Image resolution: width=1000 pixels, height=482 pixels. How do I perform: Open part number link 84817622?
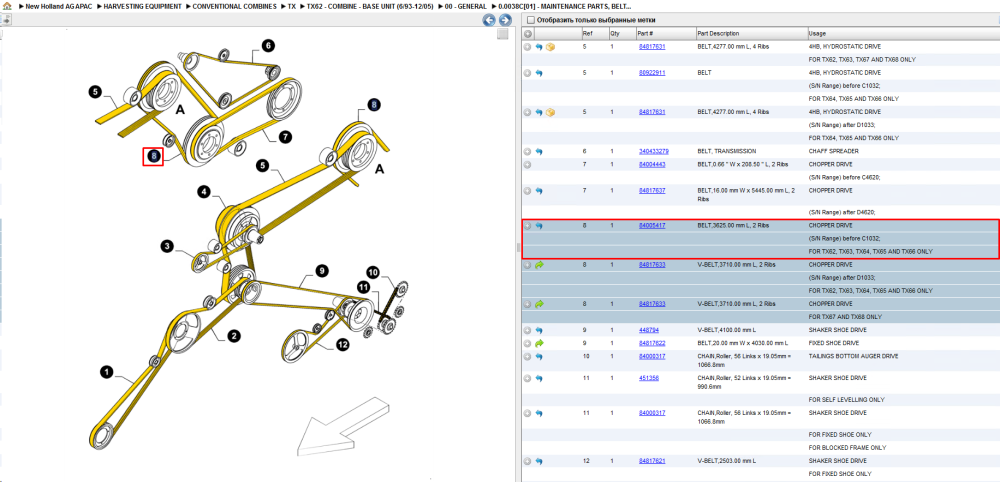[652, 343]
